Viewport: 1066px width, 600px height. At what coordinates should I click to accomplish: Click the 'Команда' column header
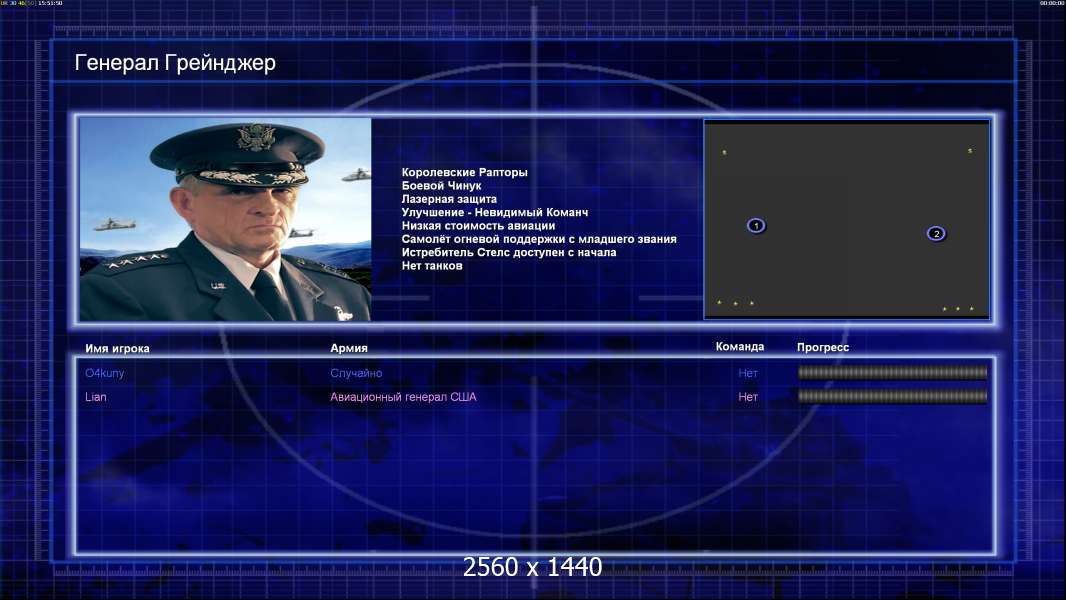point(740,347)
